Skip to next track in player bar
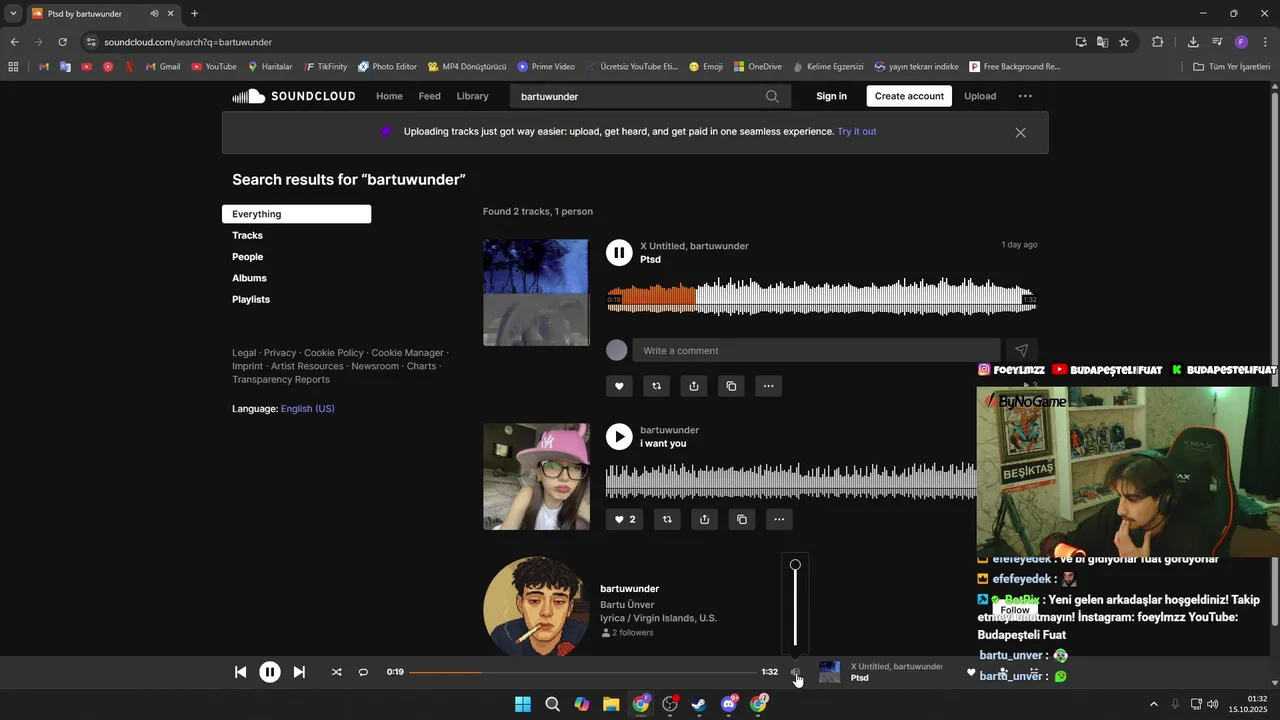This screenshot has width=1280, height=720. point(299,672)
